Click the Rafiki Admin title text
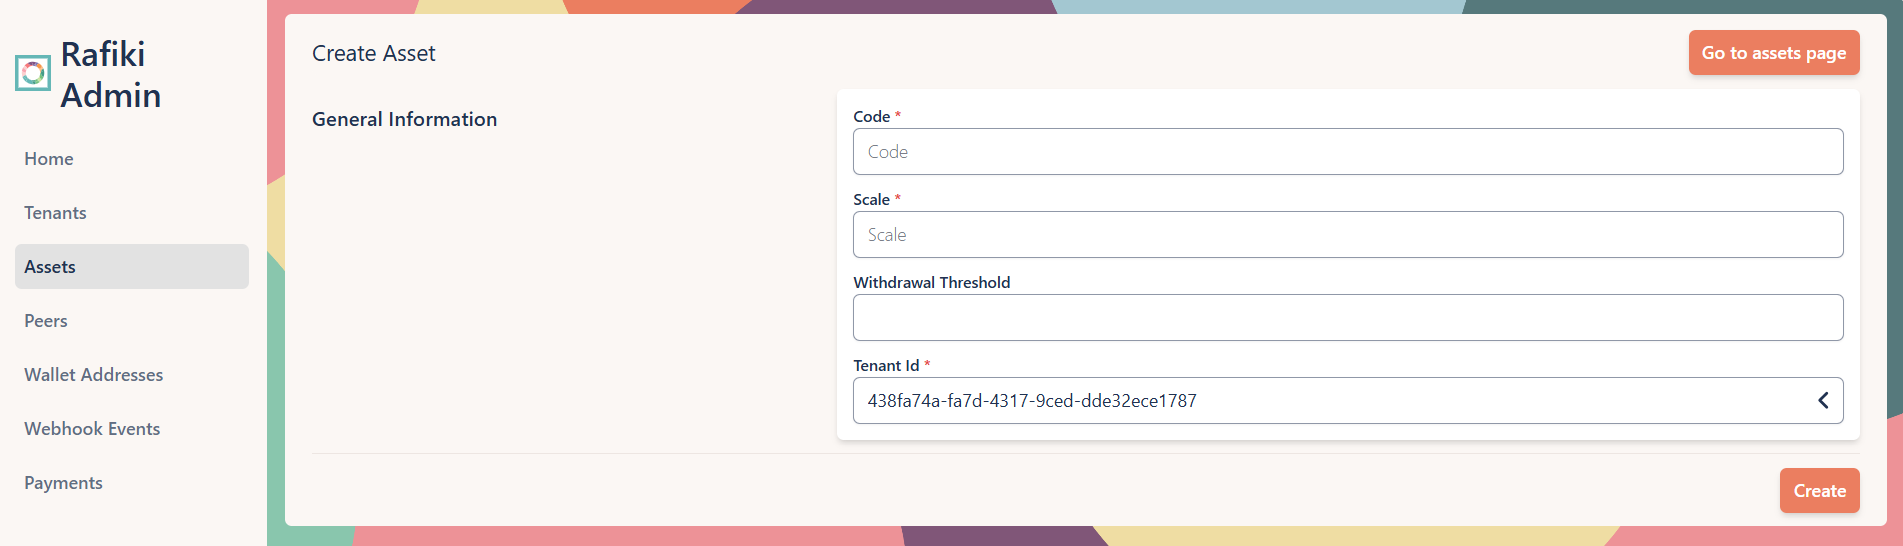Image resolution: width=1903 pixels, height=546 pixels. point(110,75)
